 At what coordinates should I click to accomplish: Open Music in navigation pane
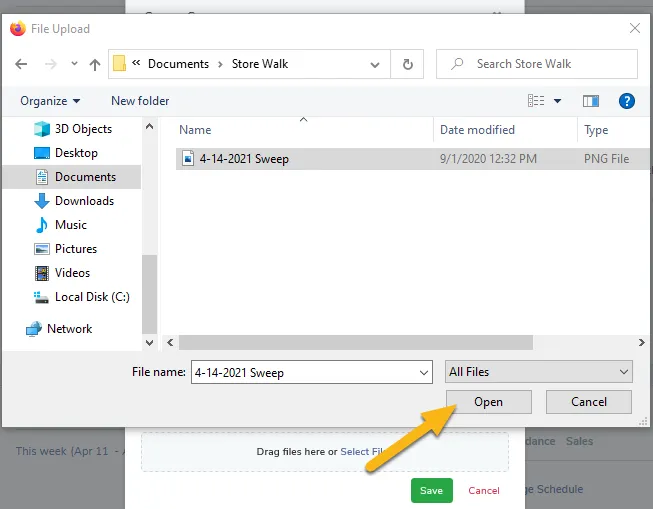pos(60,225)
